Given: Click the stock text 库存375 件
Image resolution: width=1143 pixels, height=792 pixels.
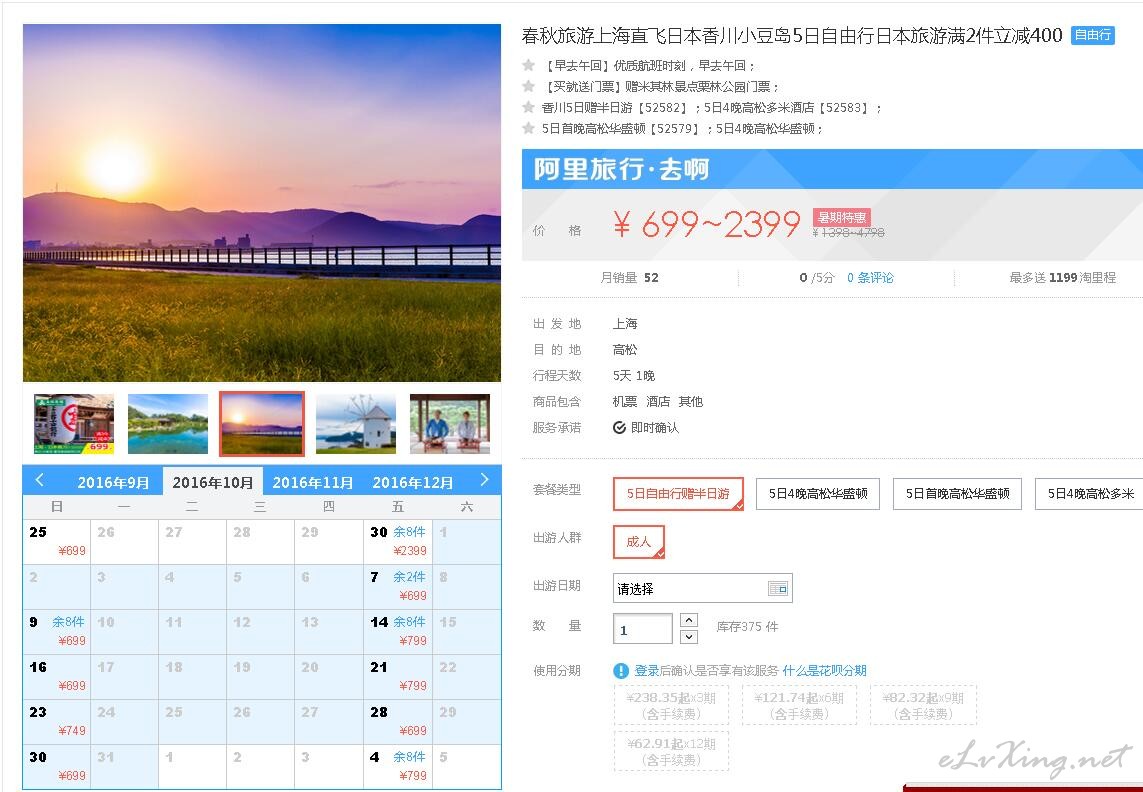Looking at the screenshot, I should [x=747, y=627].
